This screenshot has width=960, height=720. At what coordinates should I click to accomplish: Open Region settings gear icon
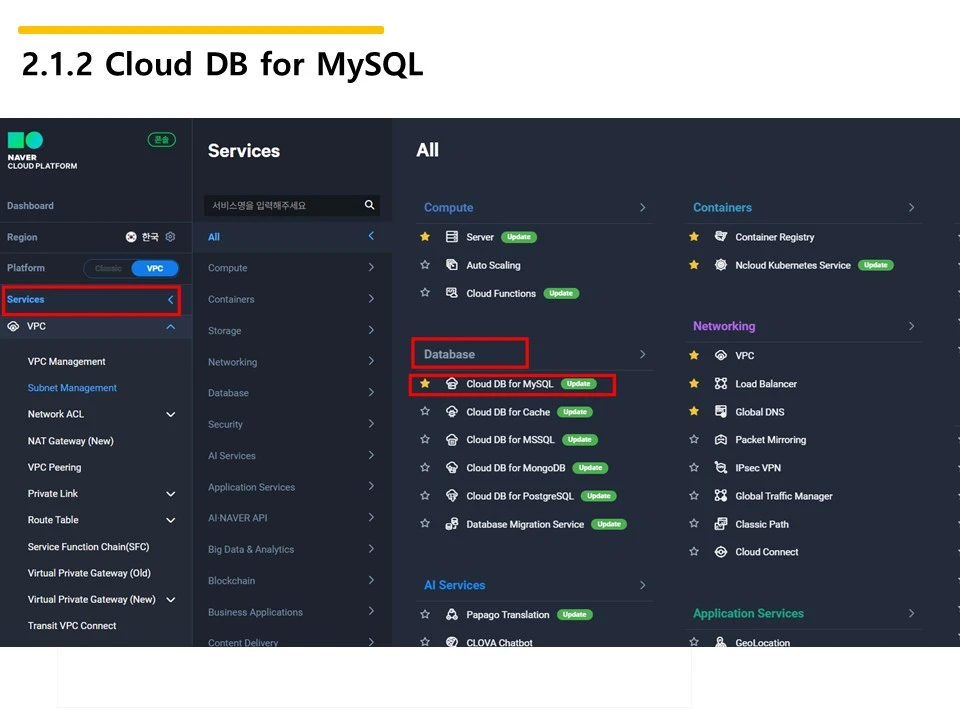pyautogui.click(x=170, y=236)
